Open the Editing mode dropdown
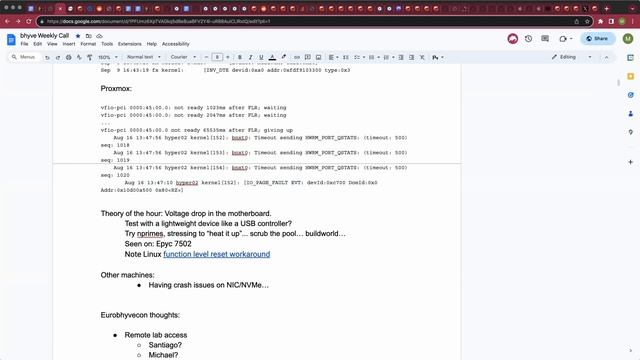The width and height of the screenshot is (640, 360). (571, 57)
